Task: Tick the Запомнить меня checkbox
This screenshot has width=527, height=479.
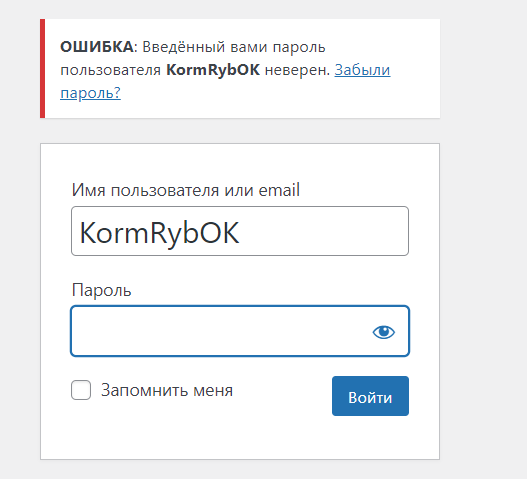Action: (x=81, y=390)
